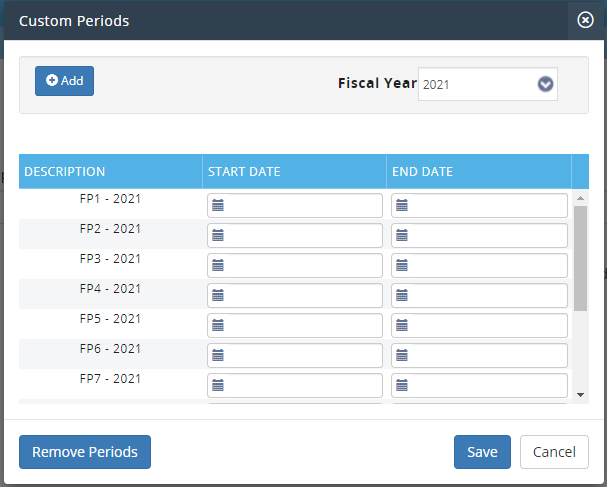The width and height of the screenshot is (607, 487).
Task: Click the Remove Periods button
Action: (x=85, y=452)
